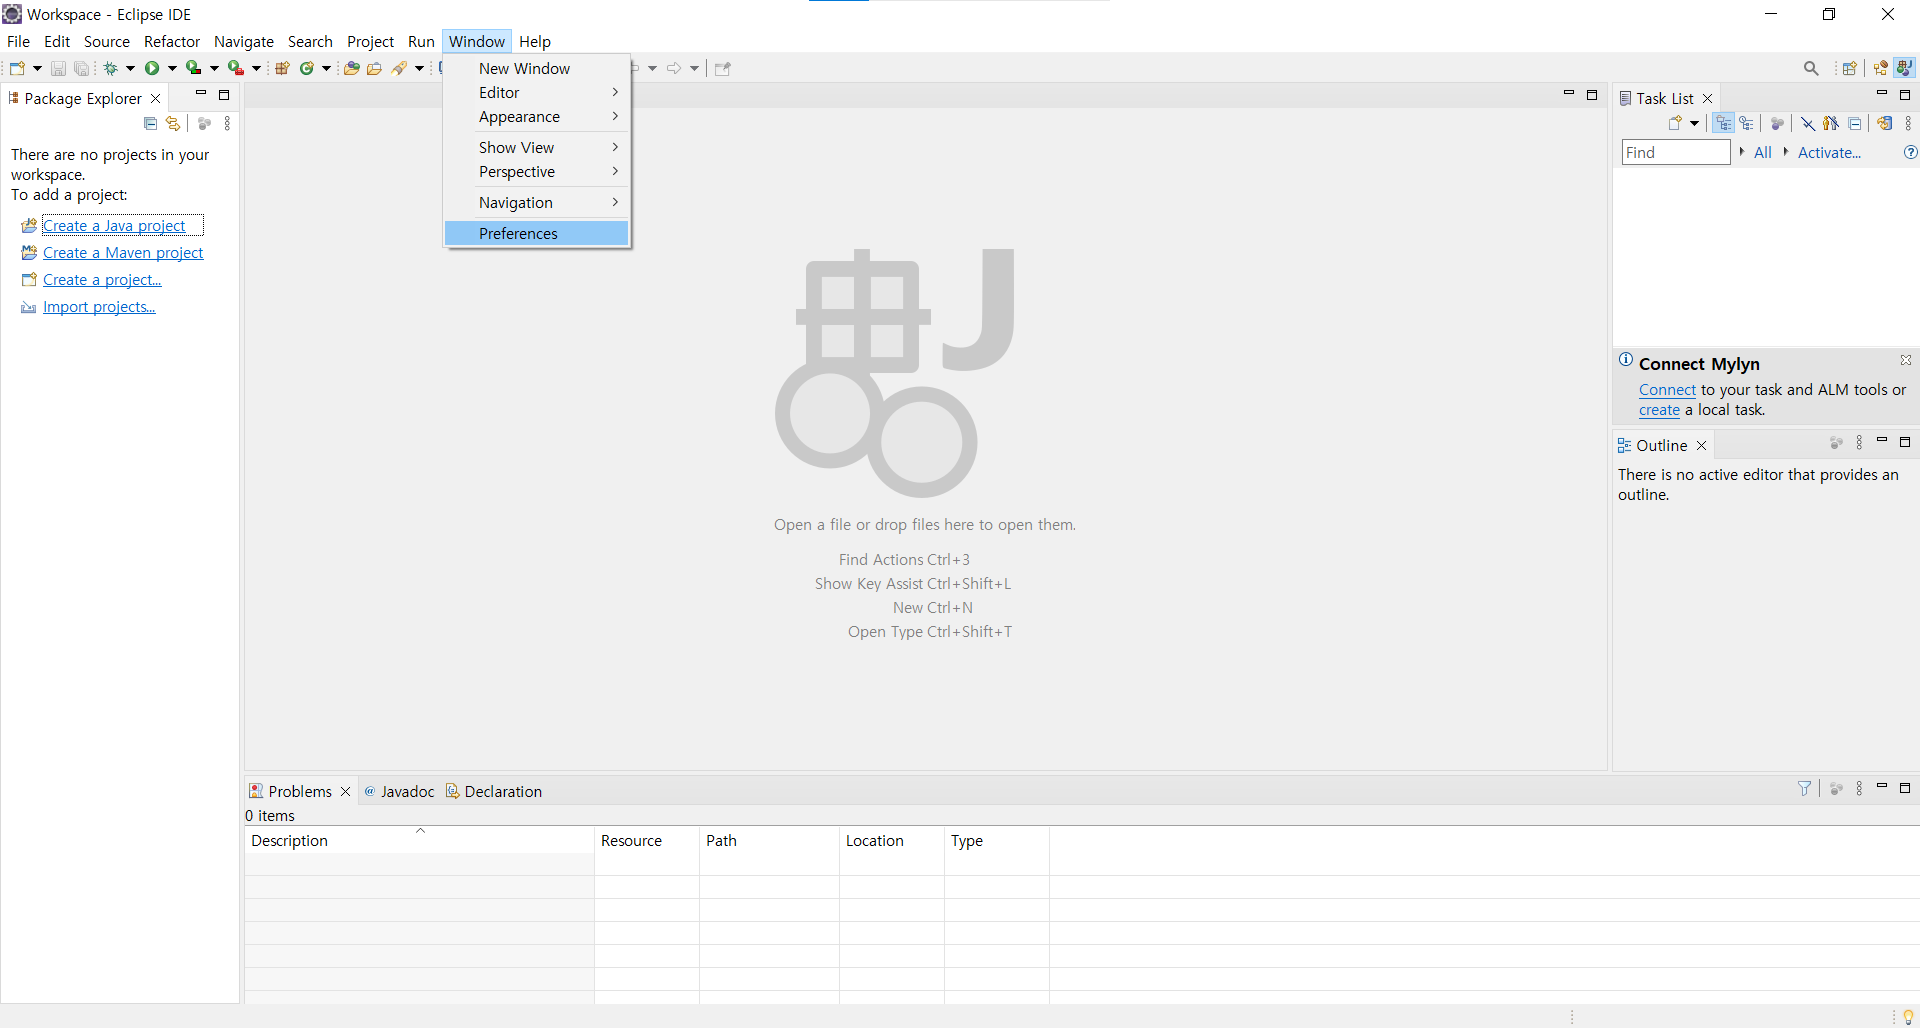Click the New Java Class icon
The height and width of the screenshot is (1028, 1920).
click(x=307, y=69)
